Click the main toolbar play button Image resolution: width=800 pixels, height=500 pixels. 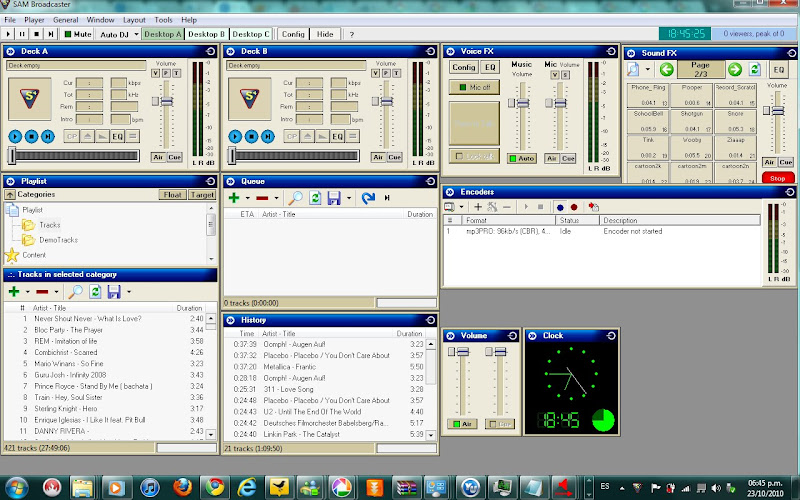(8, 34)
